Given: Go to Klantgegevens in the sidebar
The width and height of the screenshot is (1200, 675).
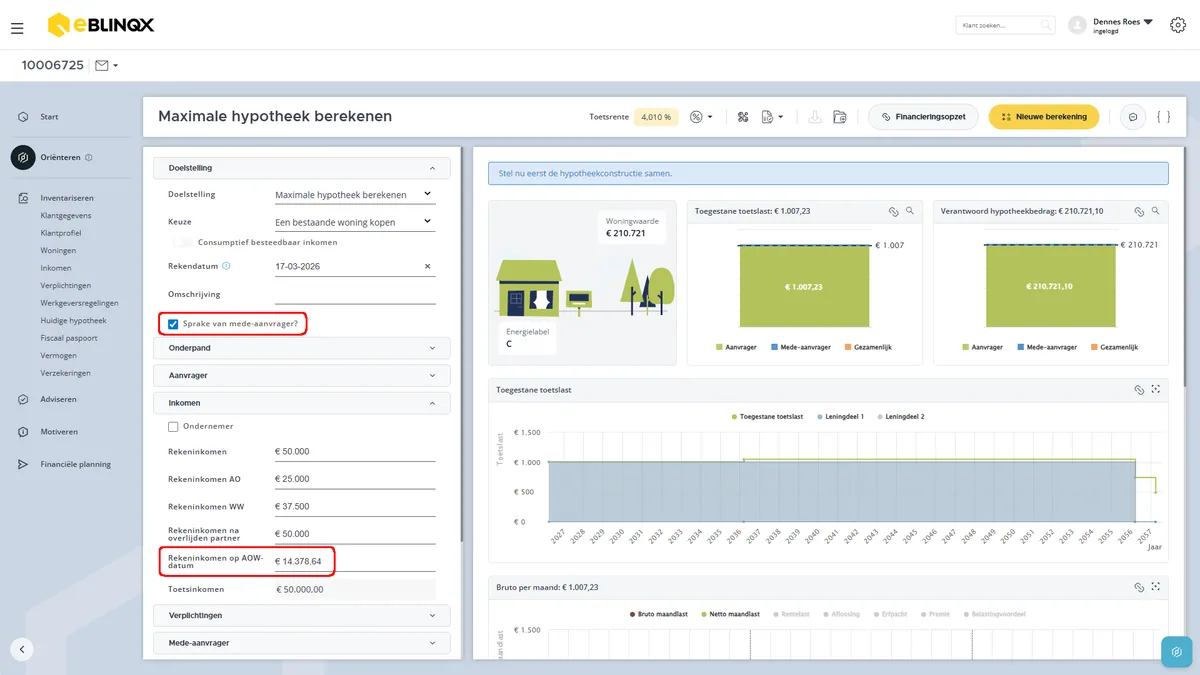Looking at the screenshot, I should (x=65, y=216).
